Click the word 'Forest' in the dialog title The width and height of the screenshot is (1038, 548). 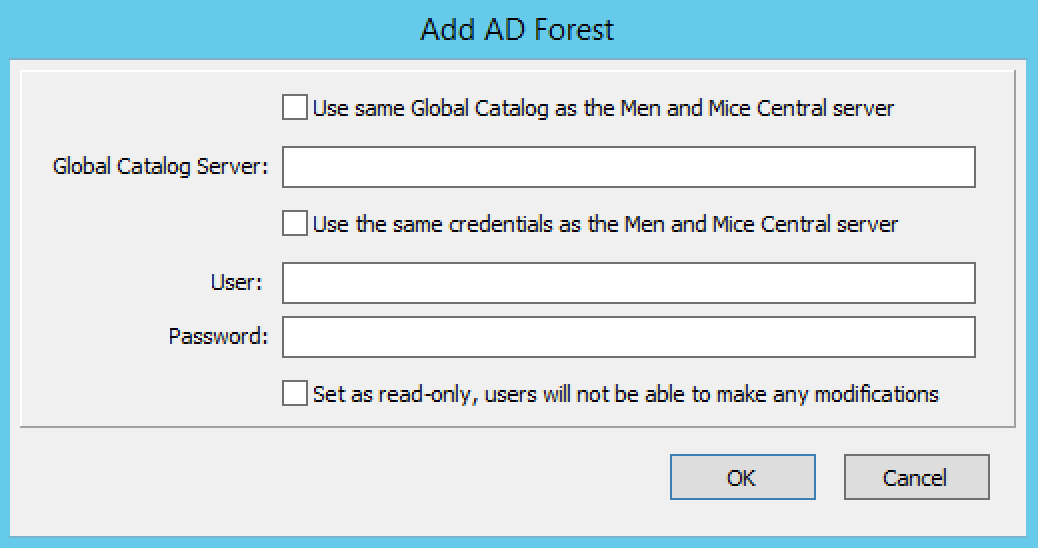574,30
